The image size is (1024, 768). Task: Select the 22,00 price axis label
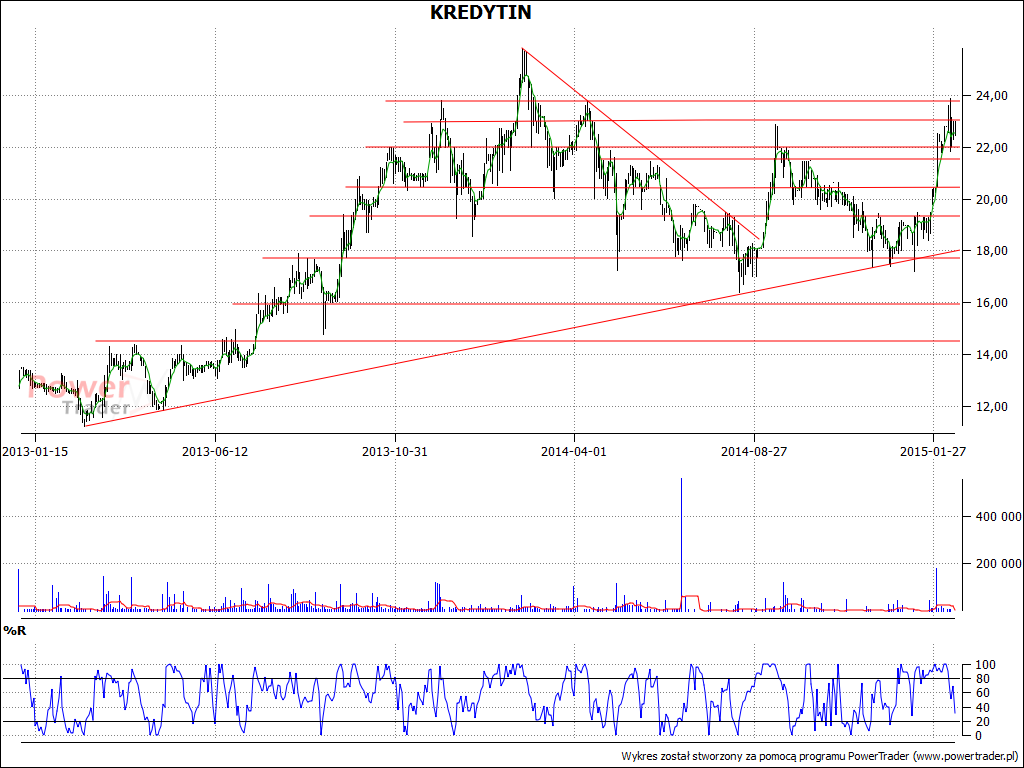point(990,148)
